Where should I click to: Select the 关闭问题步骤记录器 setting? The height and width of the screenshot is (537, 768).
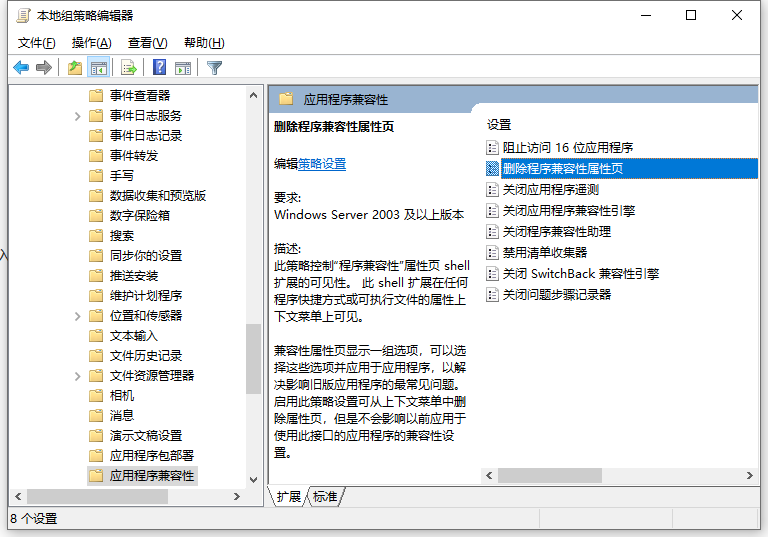[x=556, y=294]
